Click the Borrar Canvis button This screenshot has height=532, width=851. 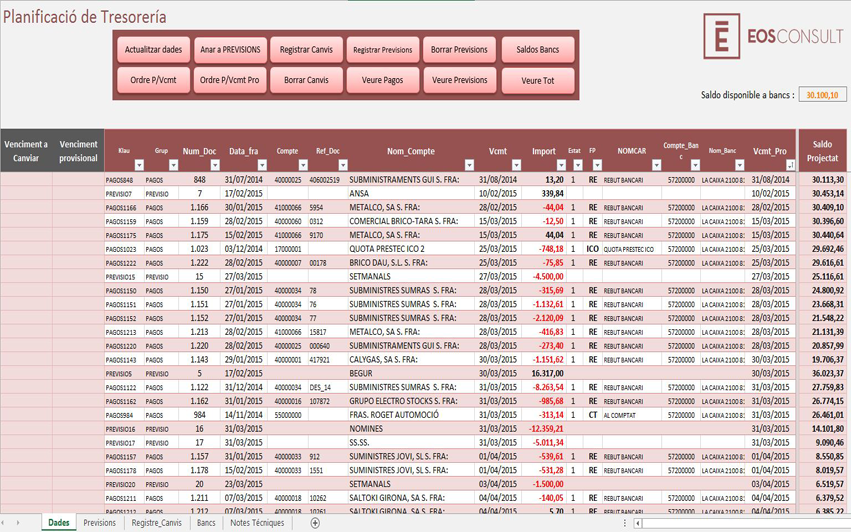pos(306,80)
